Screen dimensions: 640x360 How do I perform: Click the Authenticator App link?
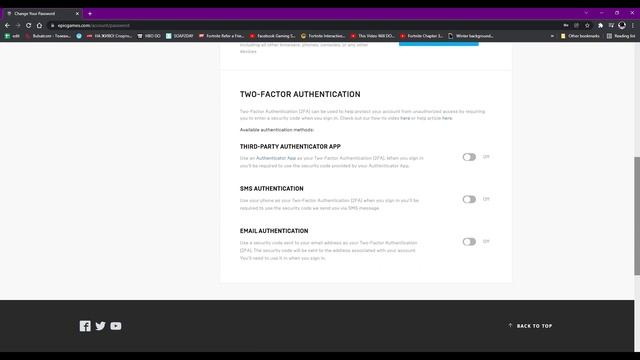coord(276,158)
